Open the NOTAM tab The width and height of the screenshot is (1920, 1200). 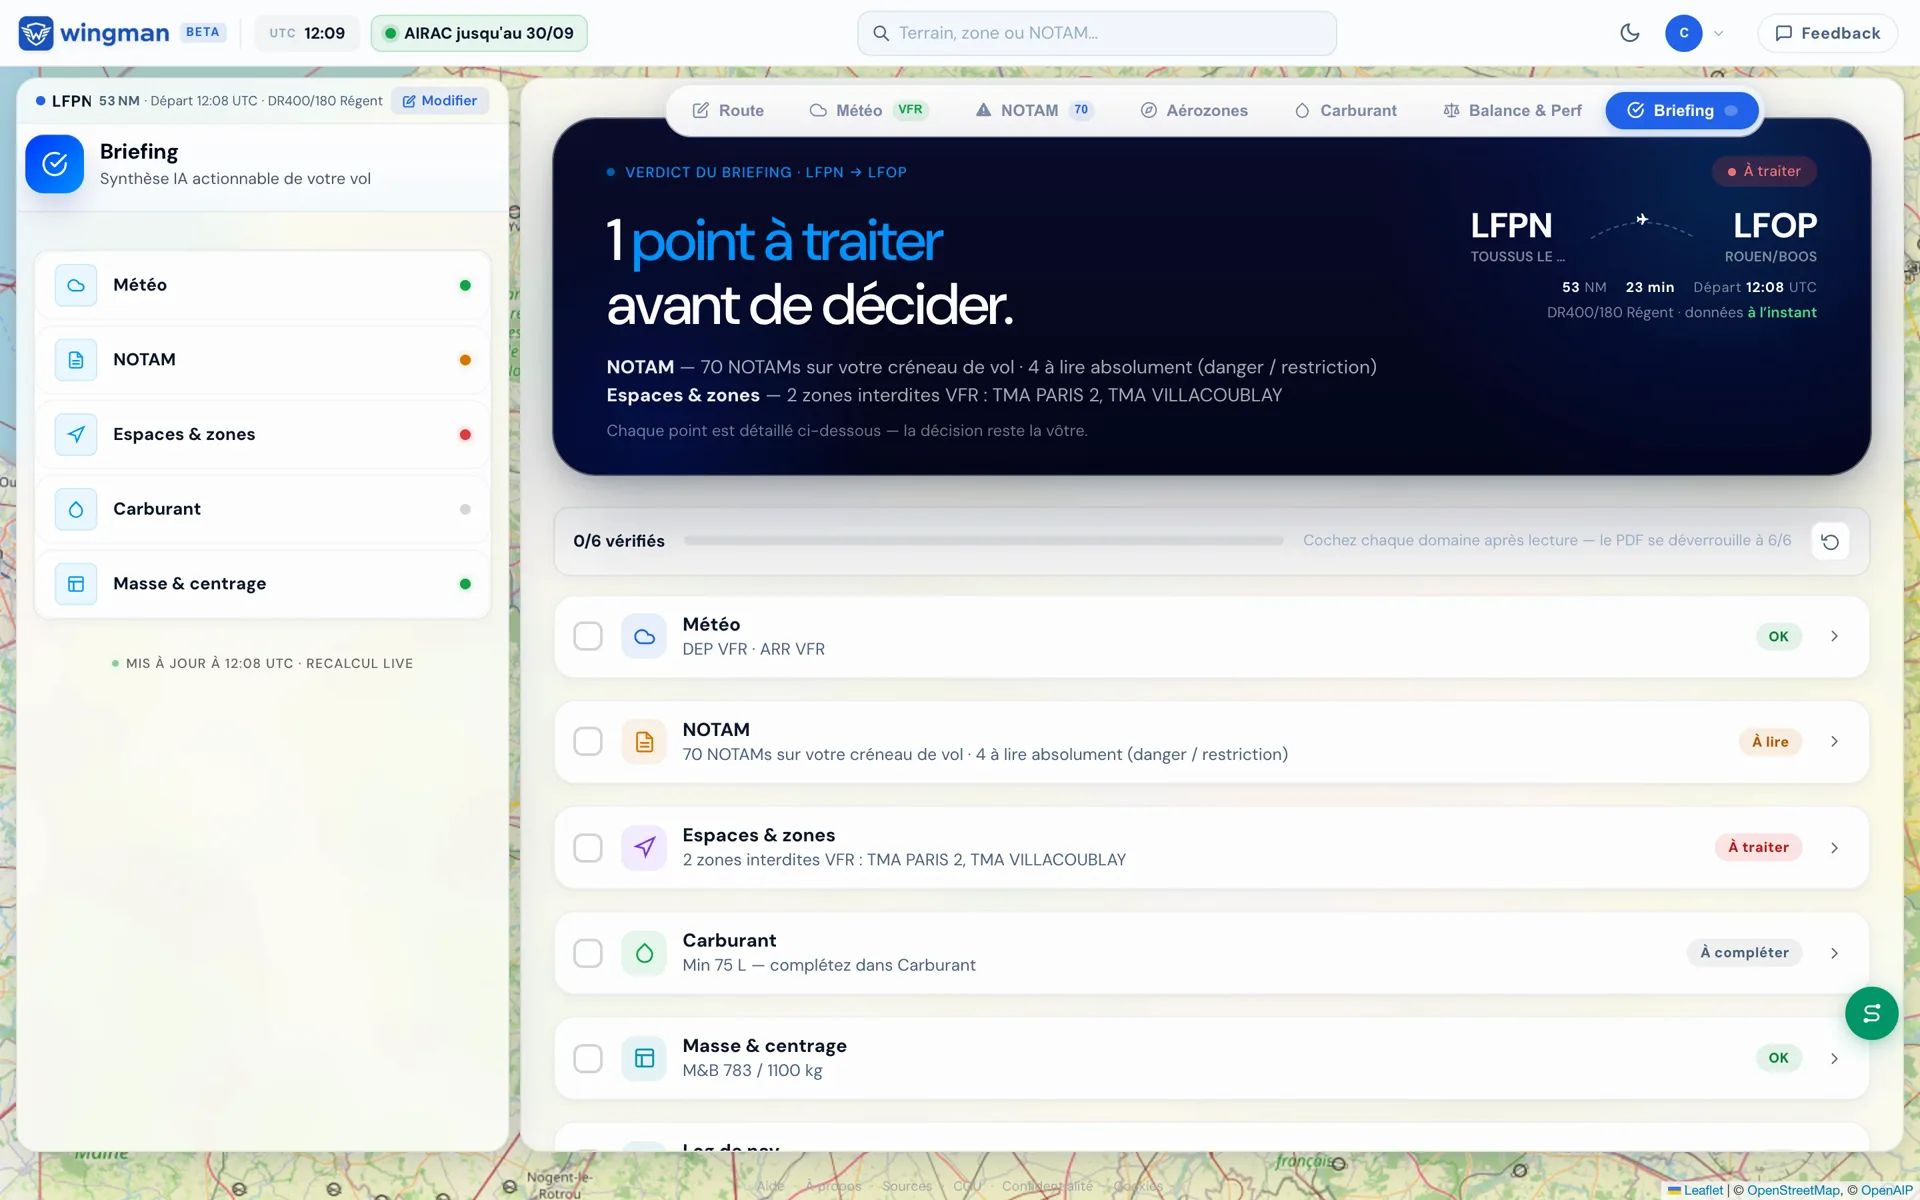(1034, 110)
